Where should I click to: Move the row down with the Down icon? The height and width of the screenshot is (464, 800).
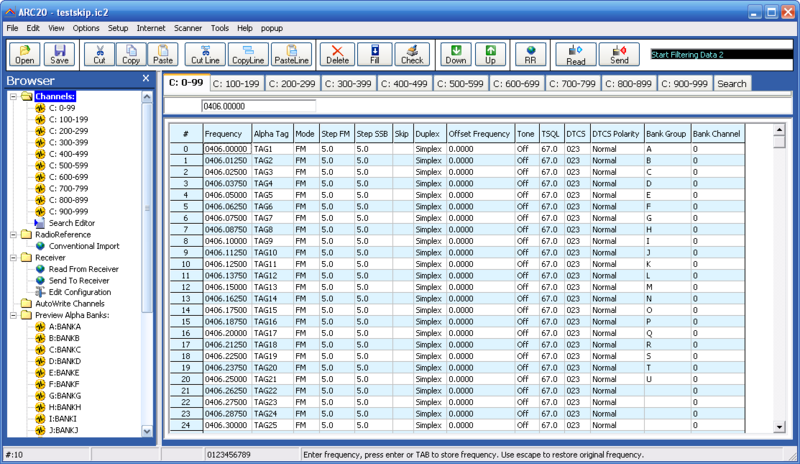click(x=456, y=54)
